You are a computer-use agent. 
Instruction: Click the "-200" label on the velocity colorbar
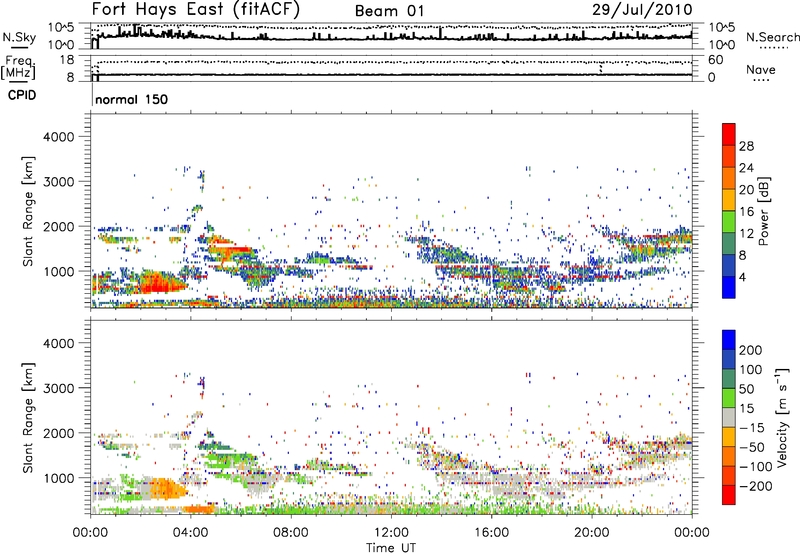tap(756, 486)
